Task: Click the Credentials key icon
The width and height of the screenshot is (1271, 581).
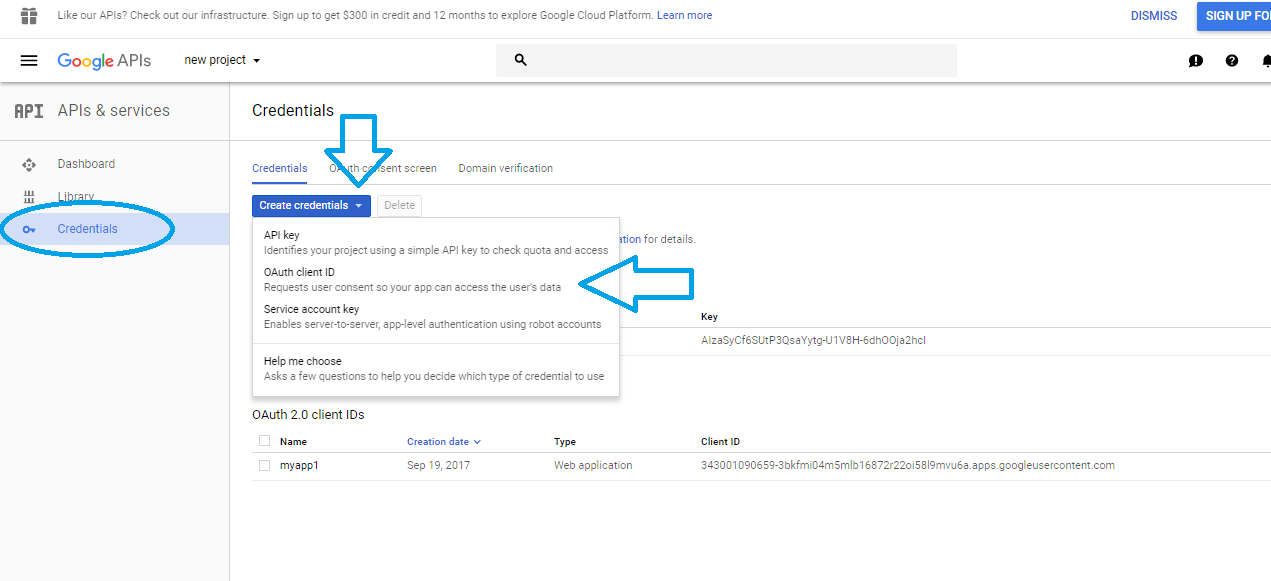Action: coord(29,229)
